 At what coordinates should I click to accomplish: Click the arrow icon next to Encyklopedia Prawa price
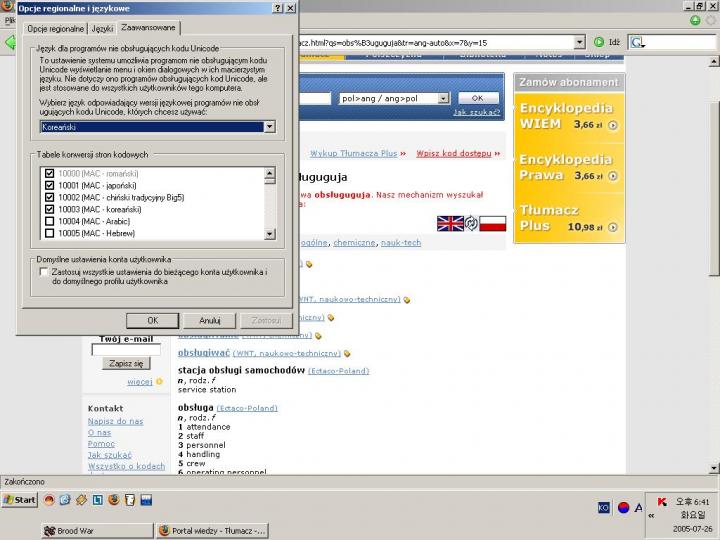pyautogui.click(x=613, y=176)
